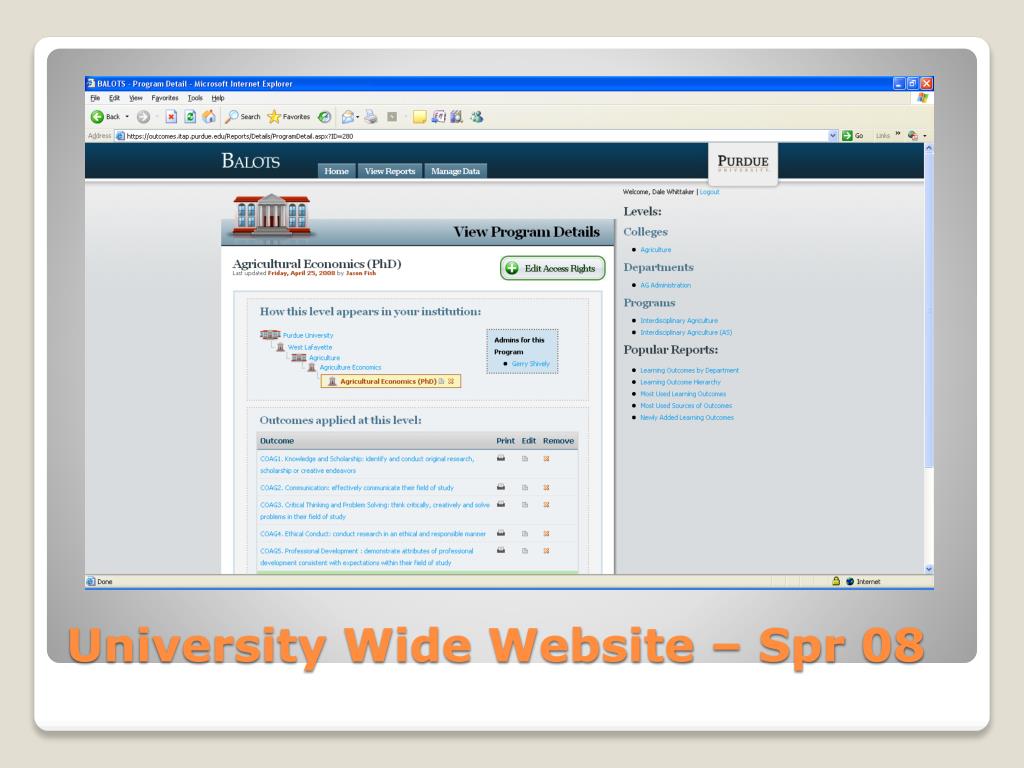This screenshot has width=1024, height=768.
Task: Click the Purdue University logo
Action: coord(743,163)
